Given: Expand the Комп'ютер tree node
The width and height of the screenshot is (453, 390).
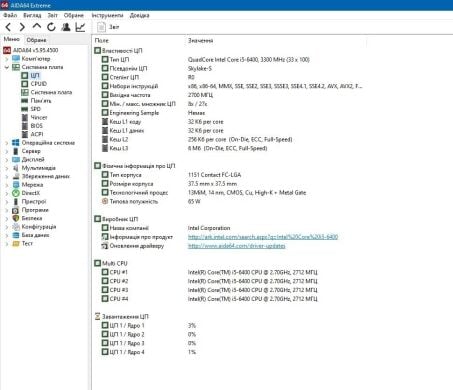Looking at the screenshot, I should pyautogui.click(x=7, y=59).
